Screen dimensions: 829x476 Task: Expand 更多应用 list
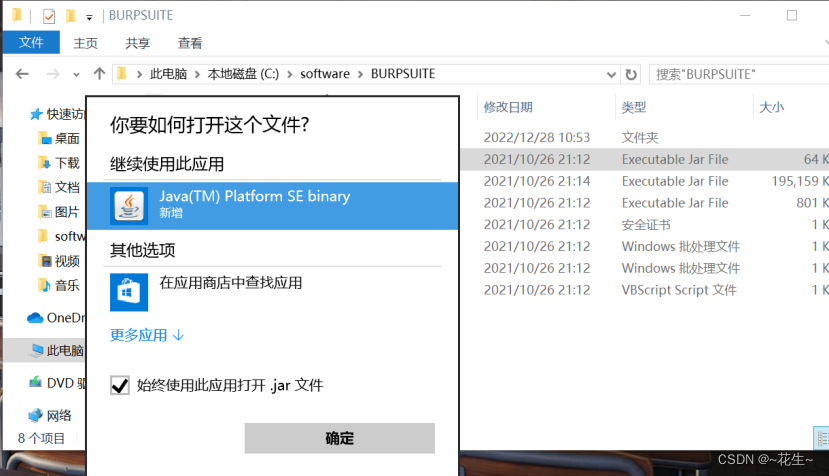pos(147,335)
